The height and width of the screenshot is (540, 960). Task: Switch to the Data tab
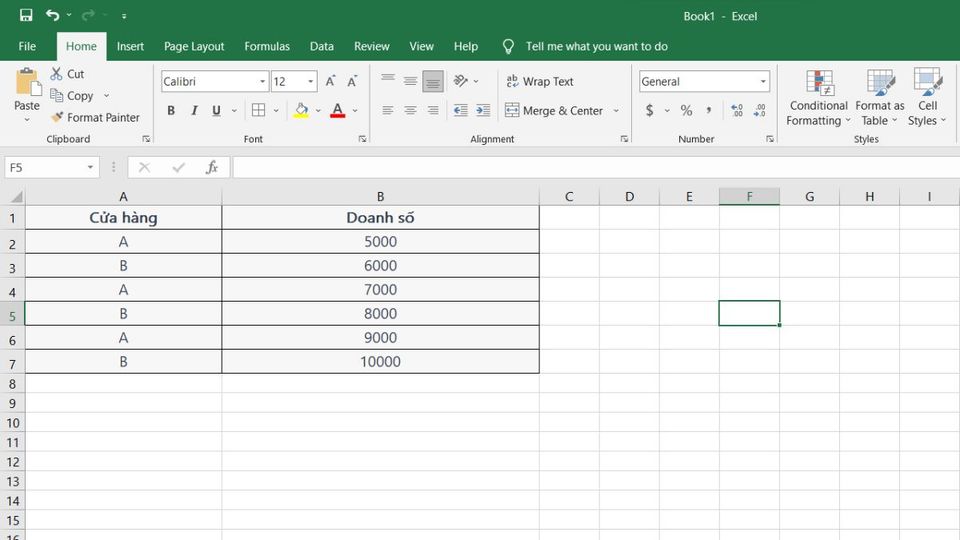(321, 47)
